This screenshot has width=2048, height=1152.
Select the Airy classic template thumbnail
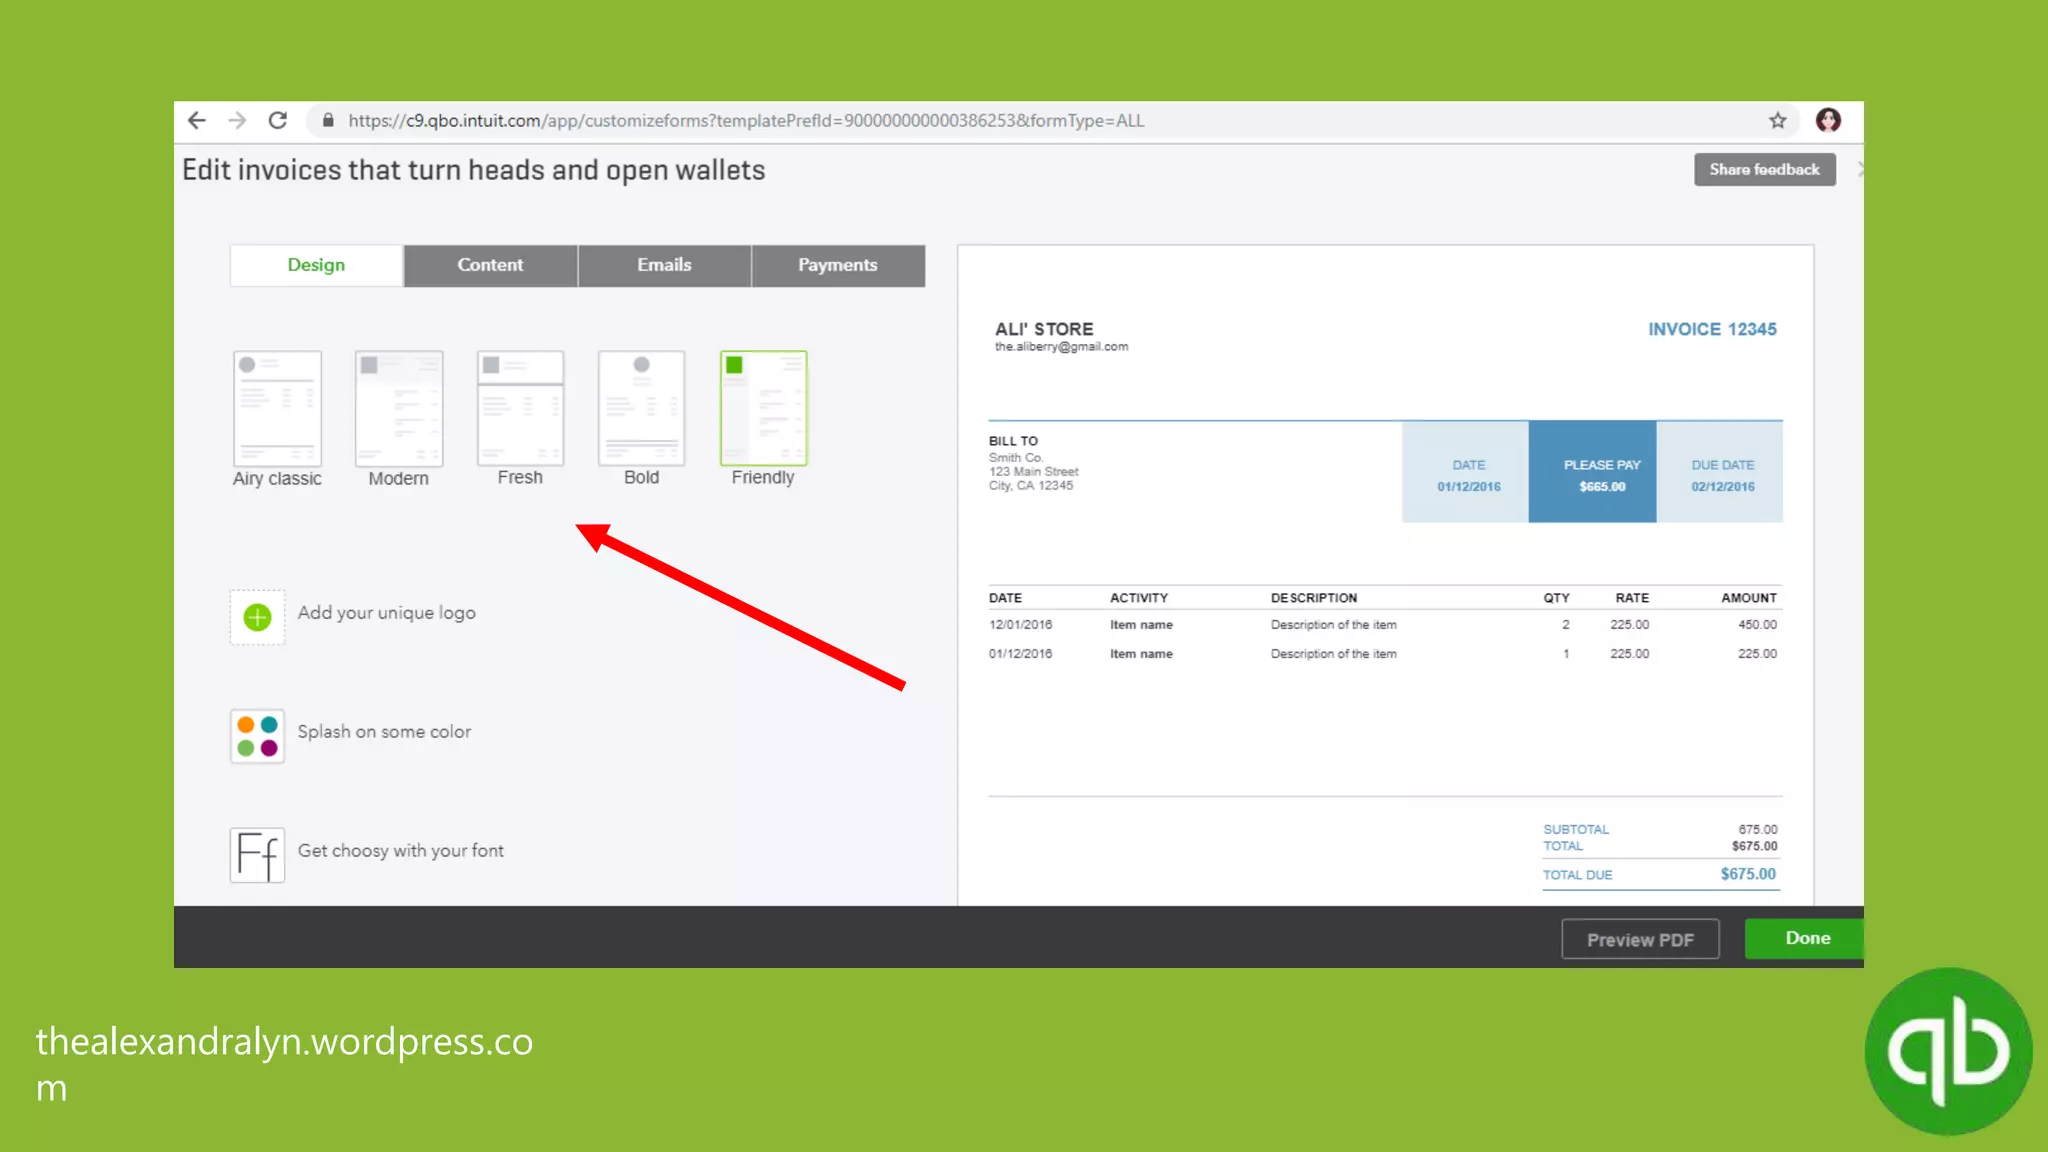(277, 408)
